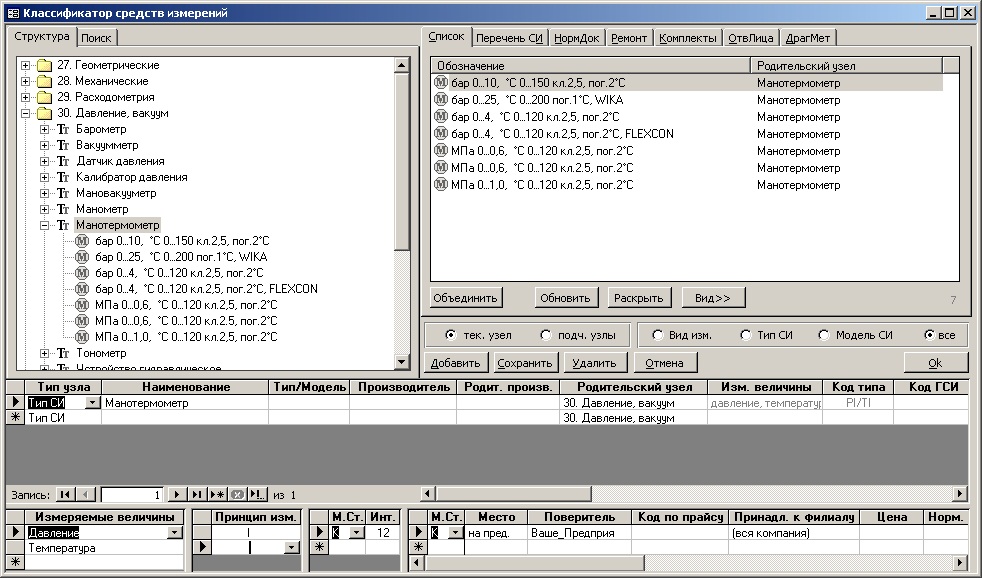Click the M icon of WIKA item in tree
Screen dimensions: 982x578
tap(82, 257)
